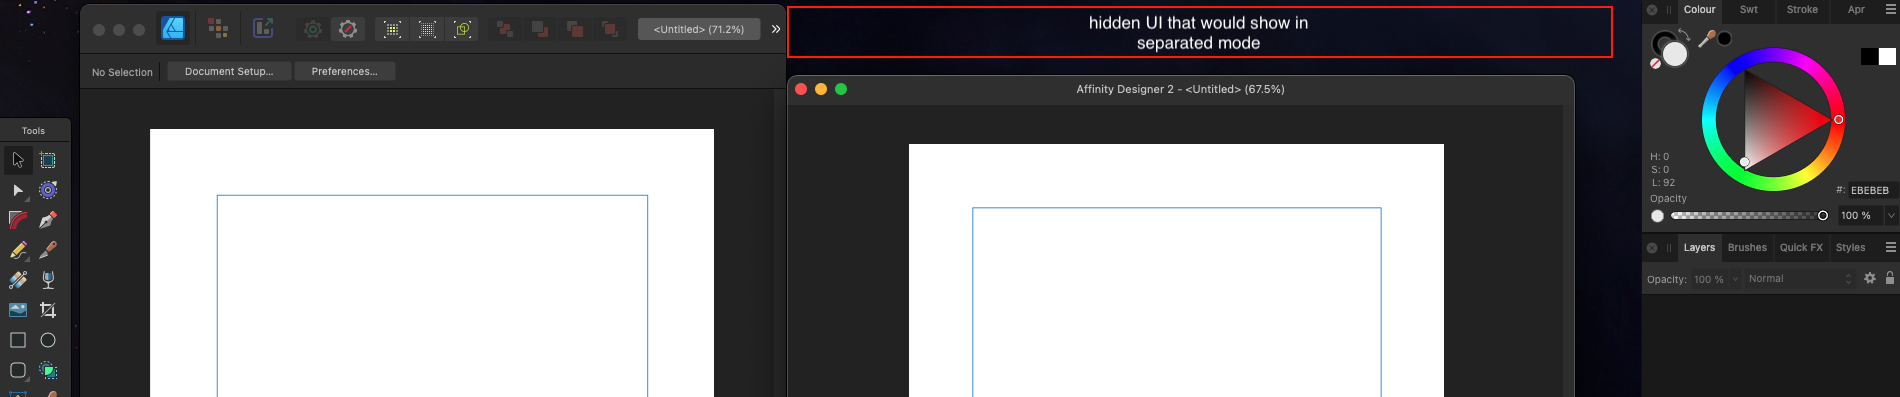This screenshot has height=397, width=1900.
Task: Select the Vector Brush tool
Action: (x=48, y=250)
